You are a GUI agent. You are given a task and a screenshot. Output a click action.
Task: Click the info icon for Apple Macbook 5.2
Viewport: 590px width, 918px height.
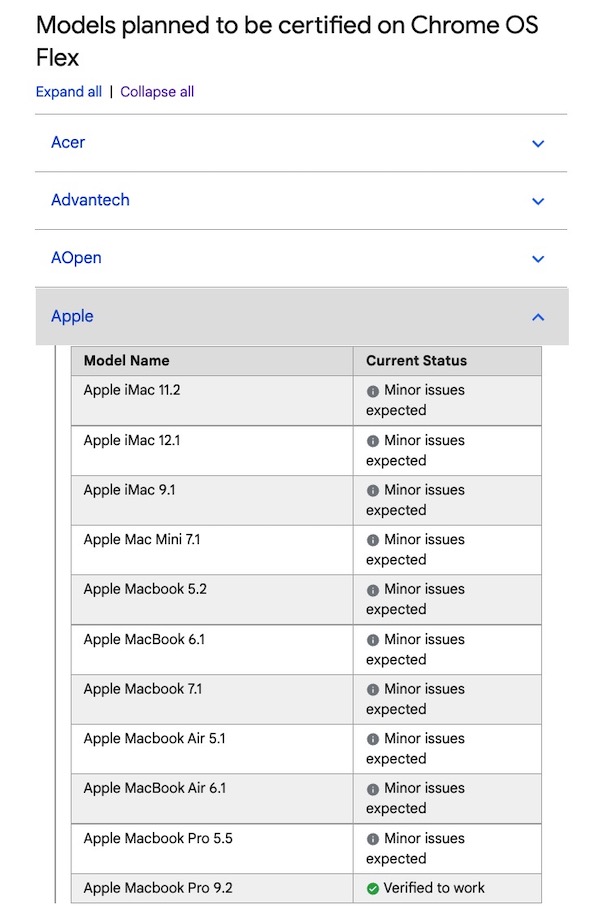(372, 589)
